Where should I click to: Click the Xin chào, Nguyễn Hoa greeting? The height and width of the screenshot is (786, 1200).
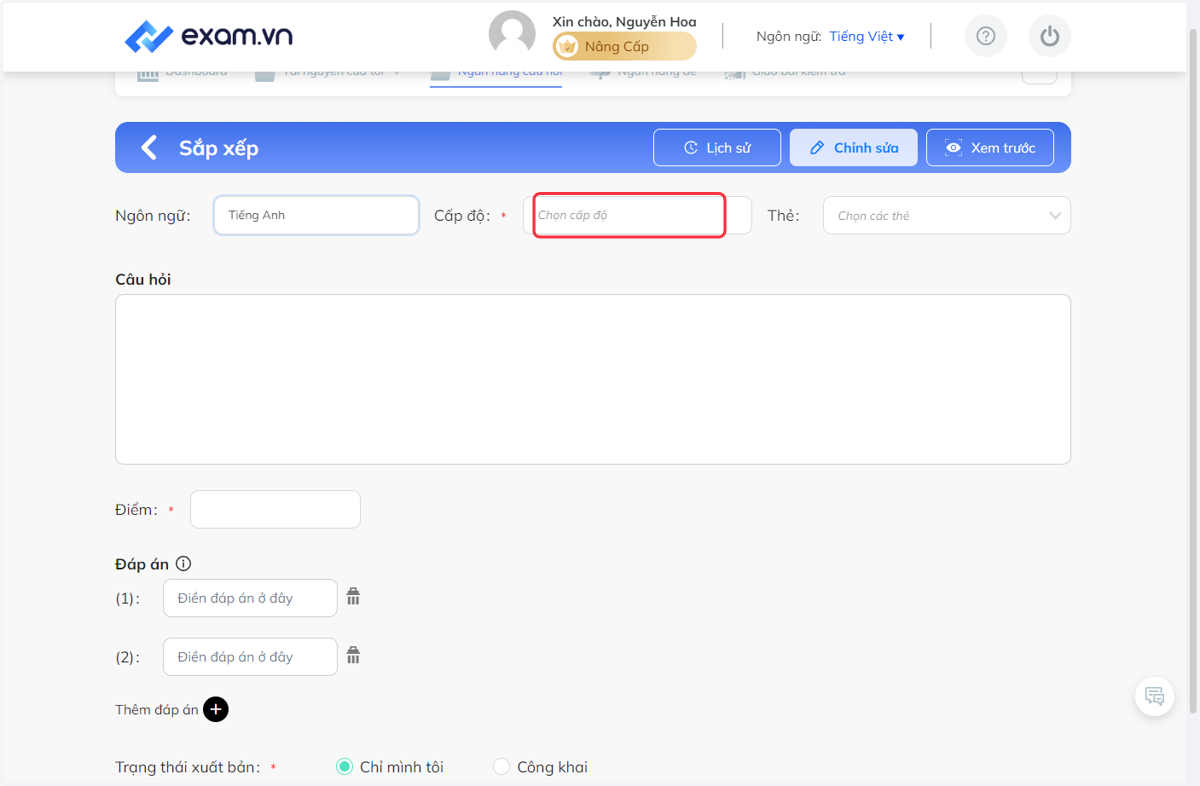(x=624, y=21)
